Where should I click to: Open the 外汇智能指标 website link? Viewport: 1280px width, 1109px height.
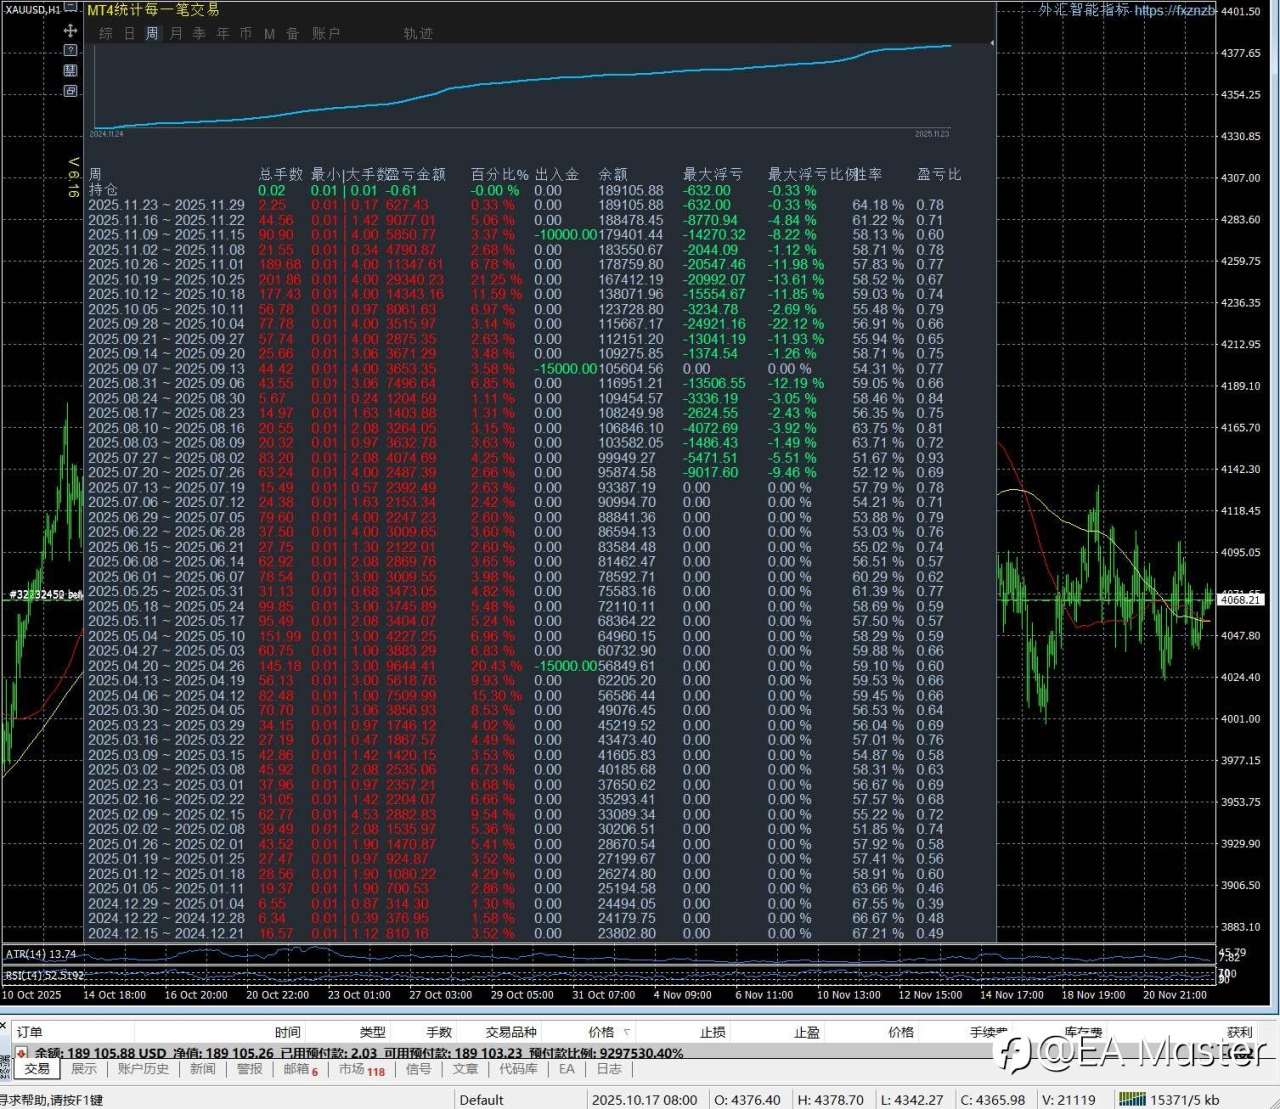tap(1126, 10)
